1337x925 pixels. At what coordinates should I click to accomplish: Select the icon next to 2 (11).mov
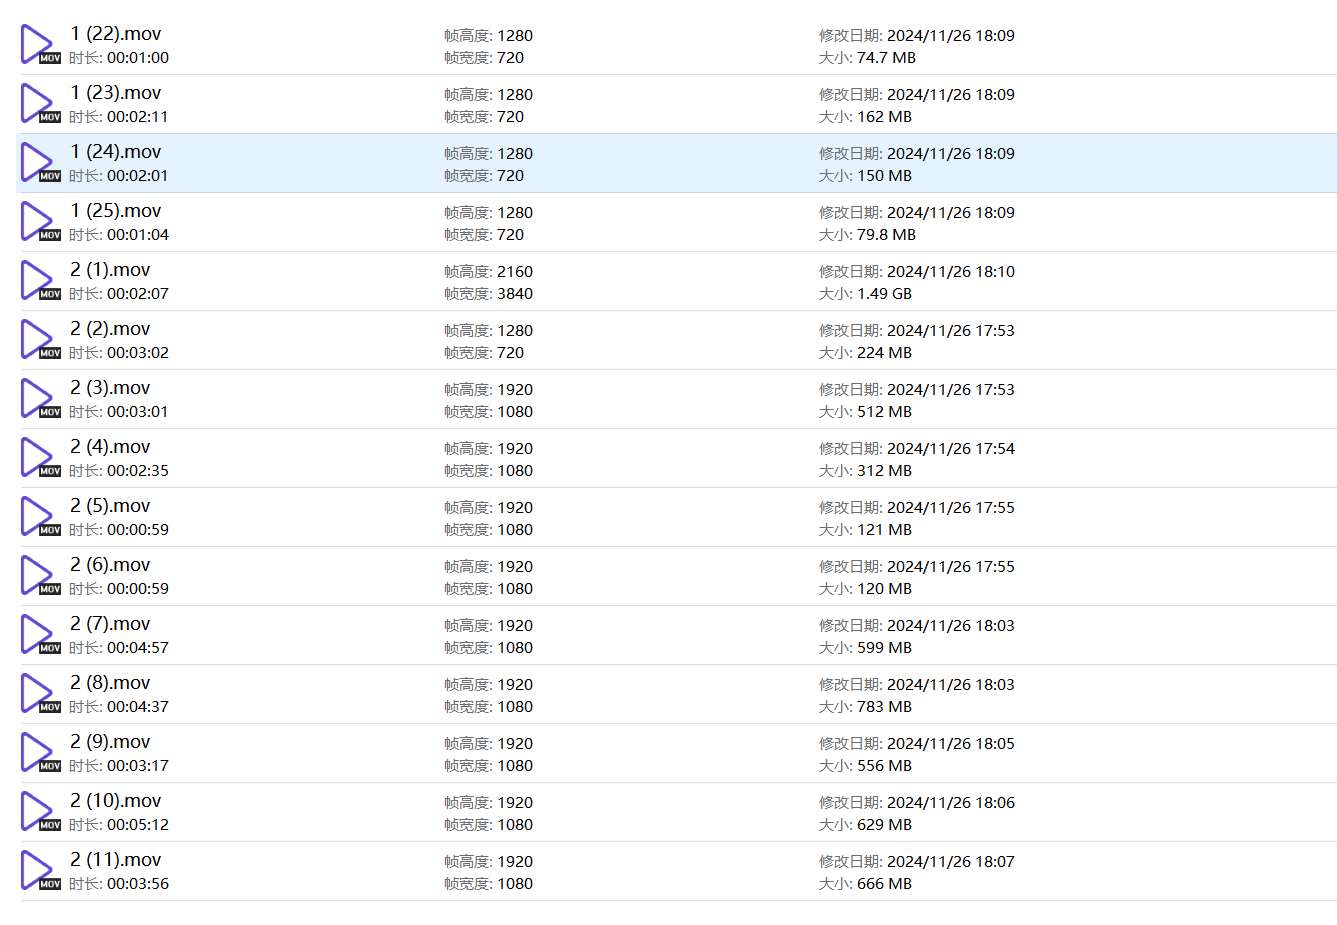39,871
